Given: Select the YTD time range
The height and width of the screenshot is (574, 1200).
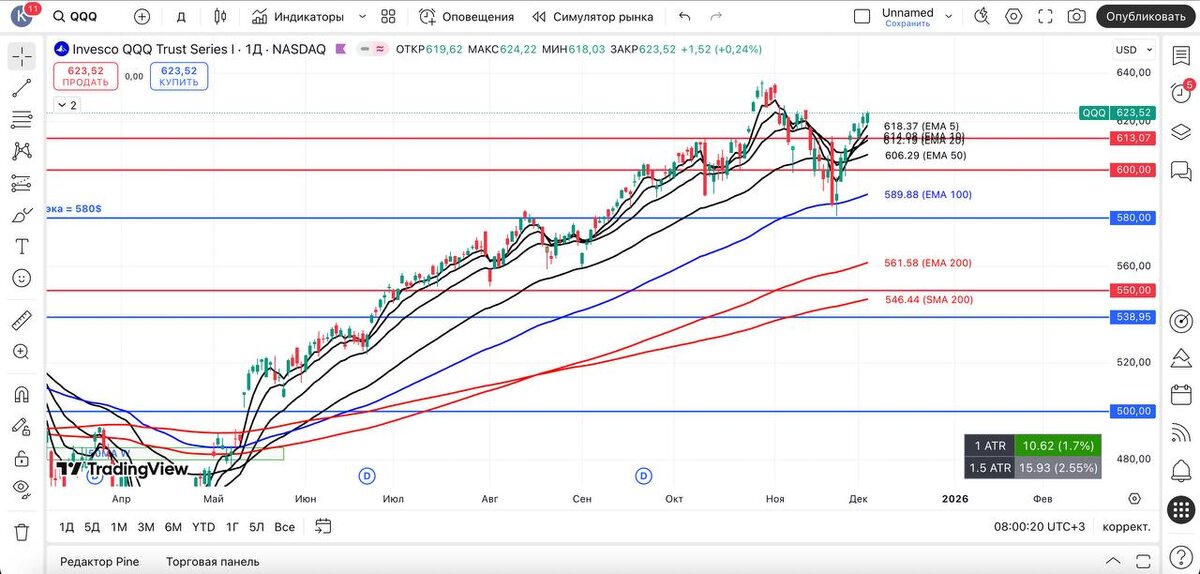Looking at the screenshot, I should click(x=203, y=526).
